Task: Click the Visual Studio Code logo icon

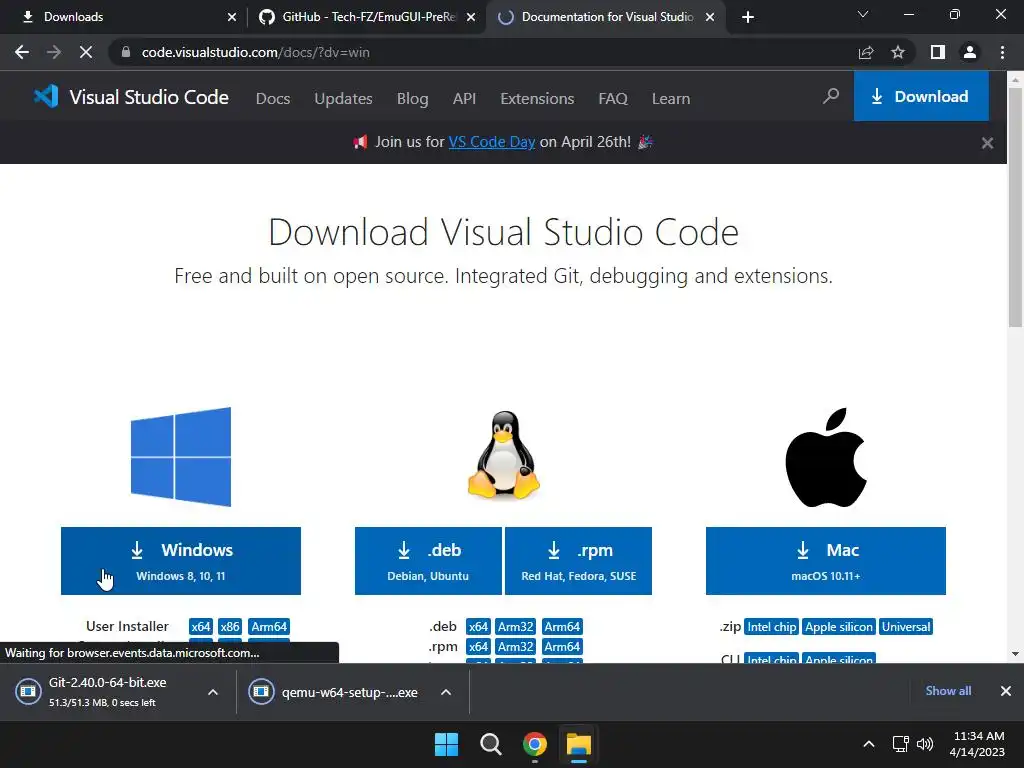Action: click(x=46, y=97)
